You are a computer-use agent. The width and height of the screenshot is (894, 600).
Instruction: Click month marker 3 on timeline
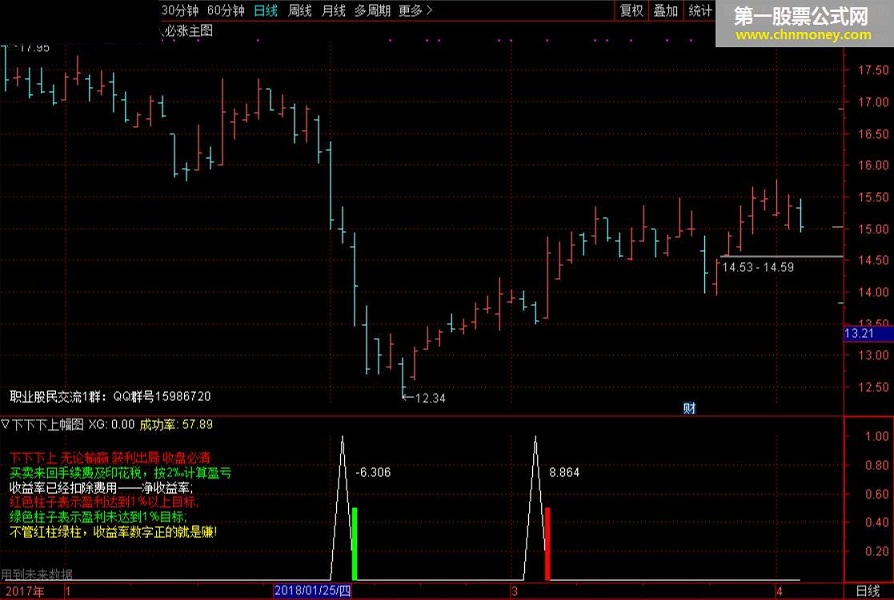coord(514,591)
